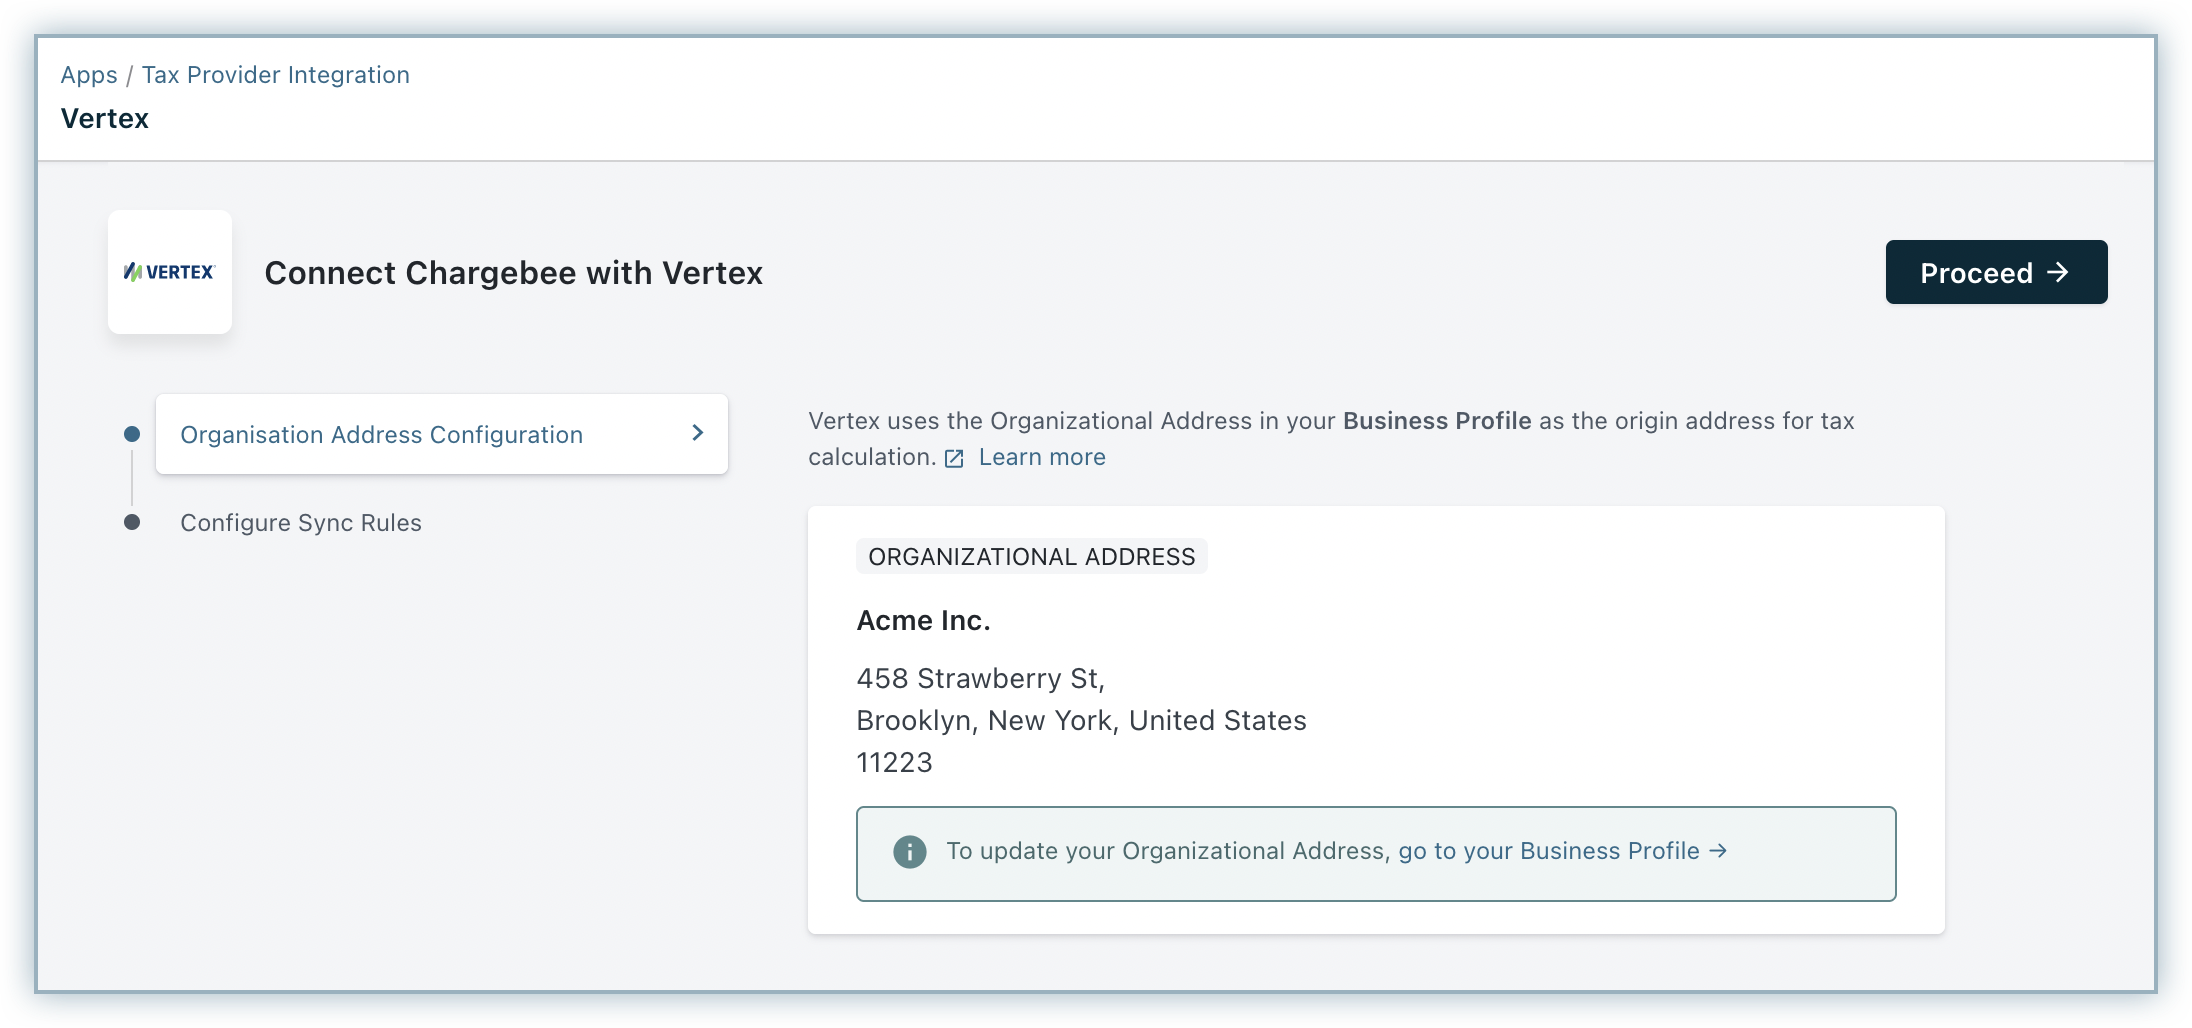Click the arrow icon inside the Proceed button

point(2058,272)
